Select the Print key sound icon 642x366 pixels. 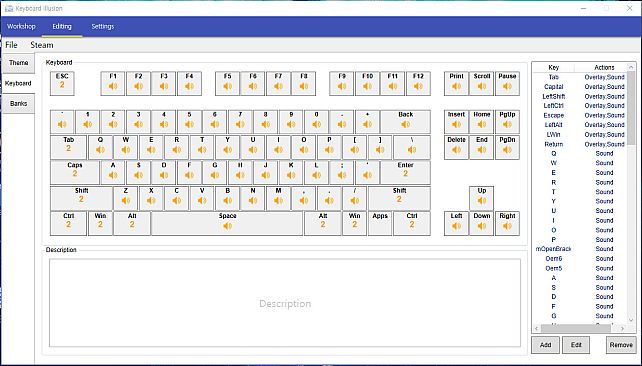coord(457,86)
